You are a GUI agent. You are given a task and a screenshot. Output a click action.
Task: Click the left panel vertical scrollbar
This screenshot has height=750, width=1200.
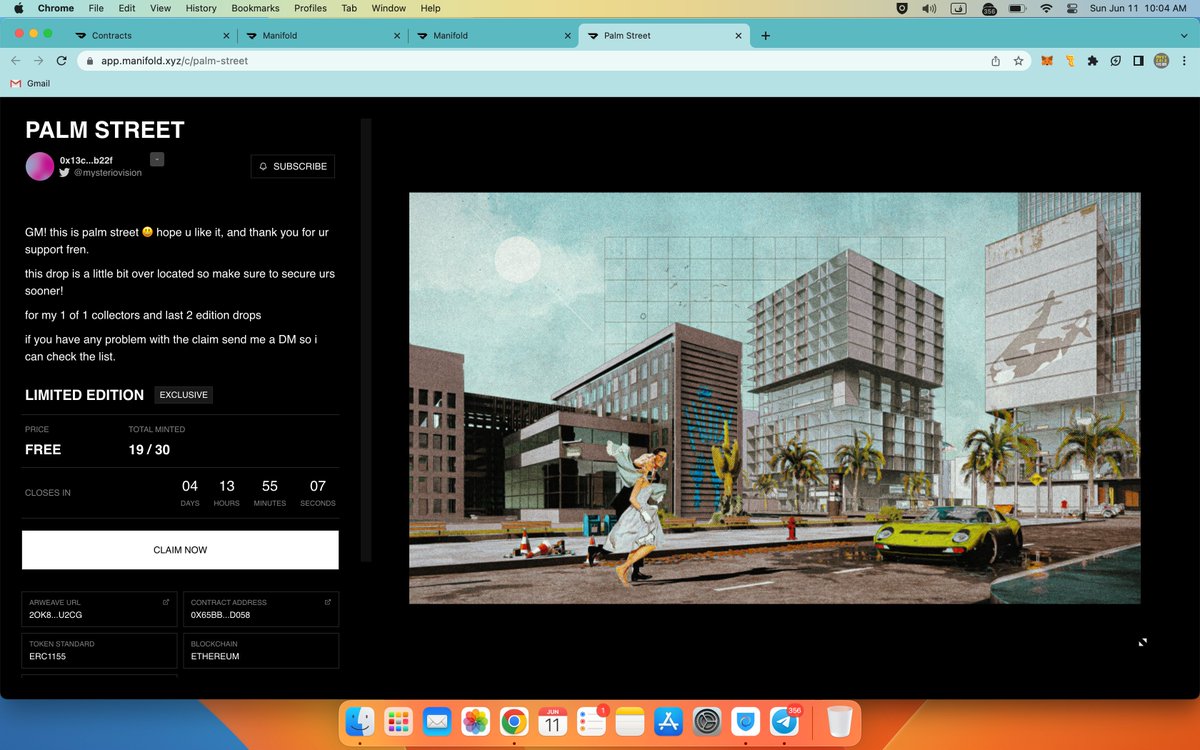tap(366, 340)
